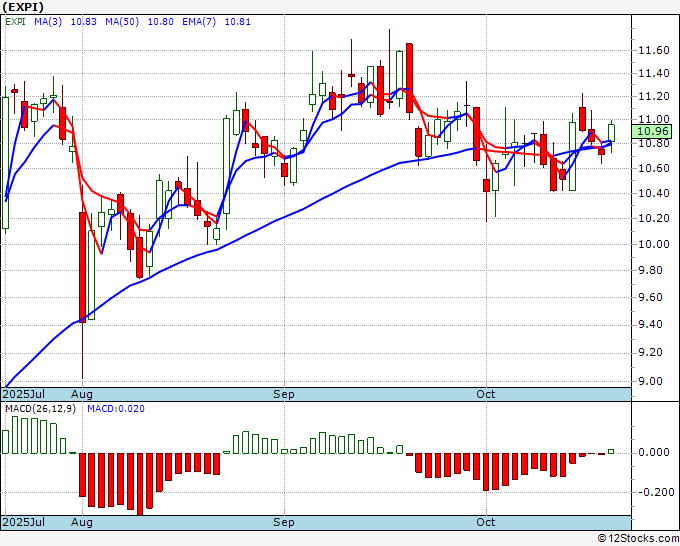The height and width of the screenshot is (546, 680).
Task: Click 2025Jul on the price chart time axis
Action: 24,394
